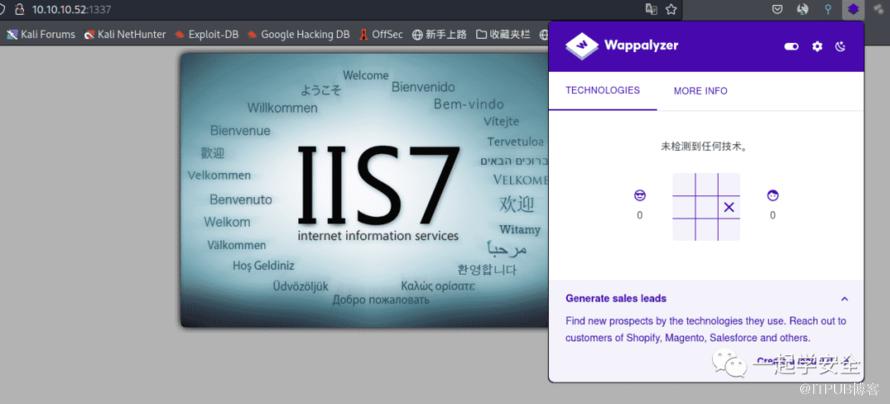The width and height of the screenshot is (890, 404).
Task: Click the tic-tac-toe cell containing the X
Action: (x=729, y=207)
